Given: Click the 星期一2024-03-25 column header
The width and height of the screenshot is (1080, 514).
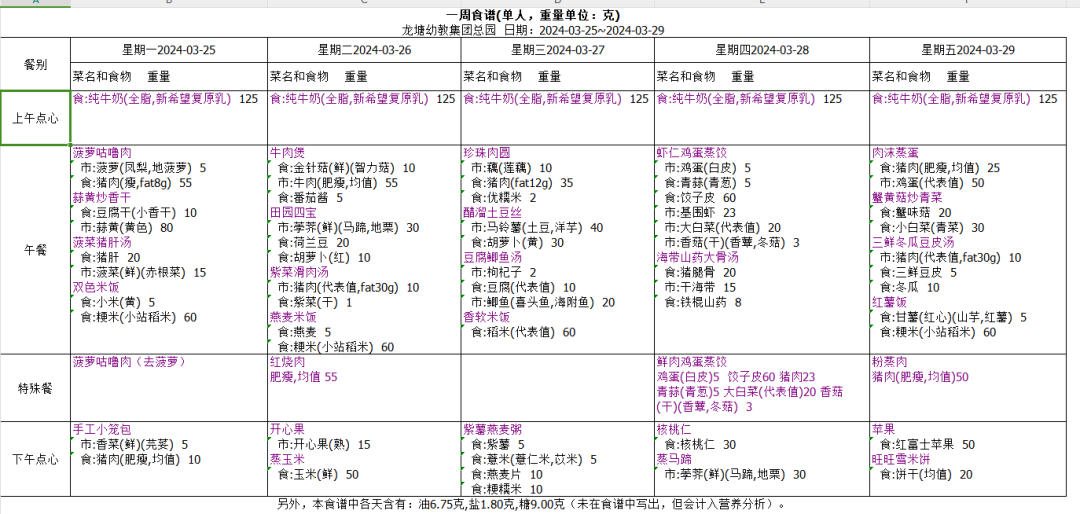Looking at the screenshot, I should 169,50.
